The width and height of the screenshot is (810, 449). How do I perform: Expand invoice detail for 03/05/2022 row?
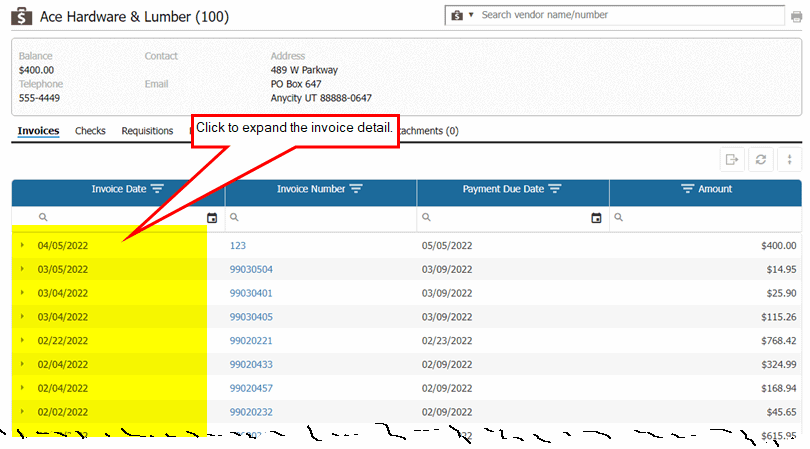coord(22,269)
